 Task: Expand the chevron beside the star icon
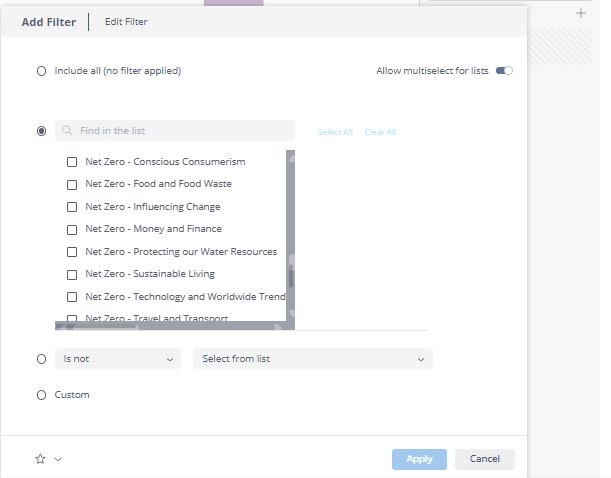pos(58,460)
